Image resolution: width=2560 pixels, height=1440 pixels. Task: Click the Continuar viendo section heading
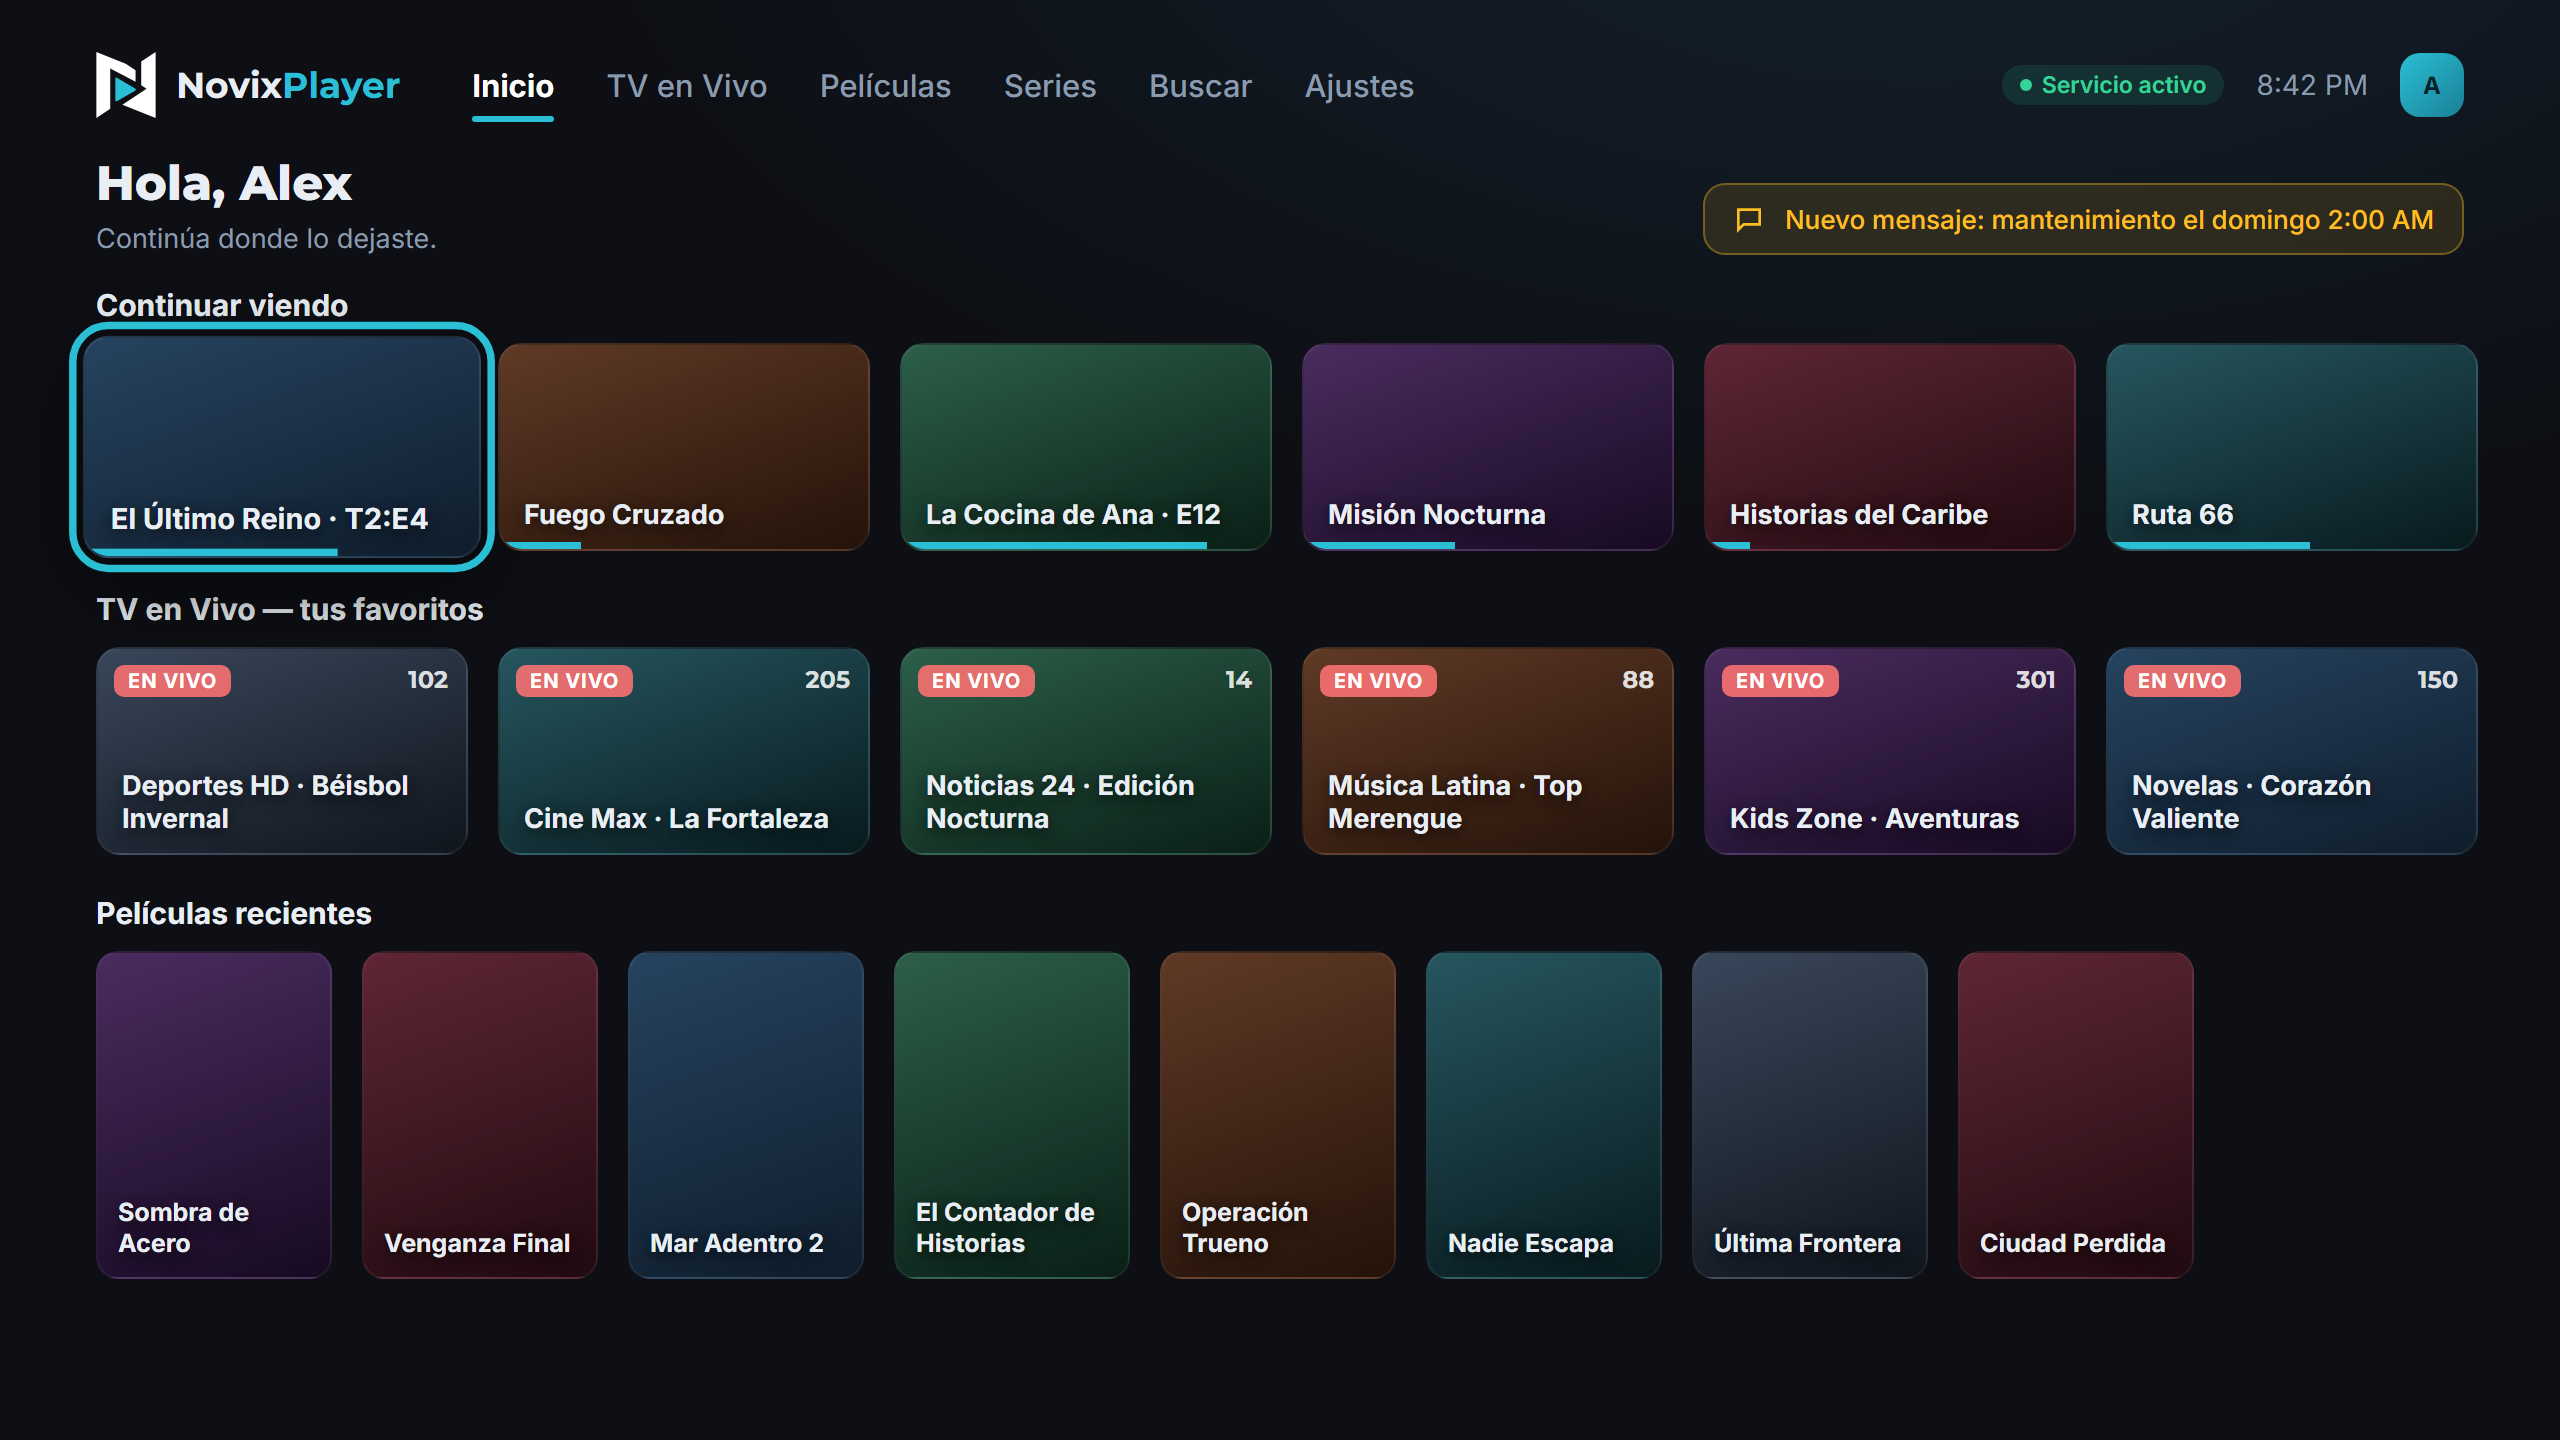(x=222, y=305)
